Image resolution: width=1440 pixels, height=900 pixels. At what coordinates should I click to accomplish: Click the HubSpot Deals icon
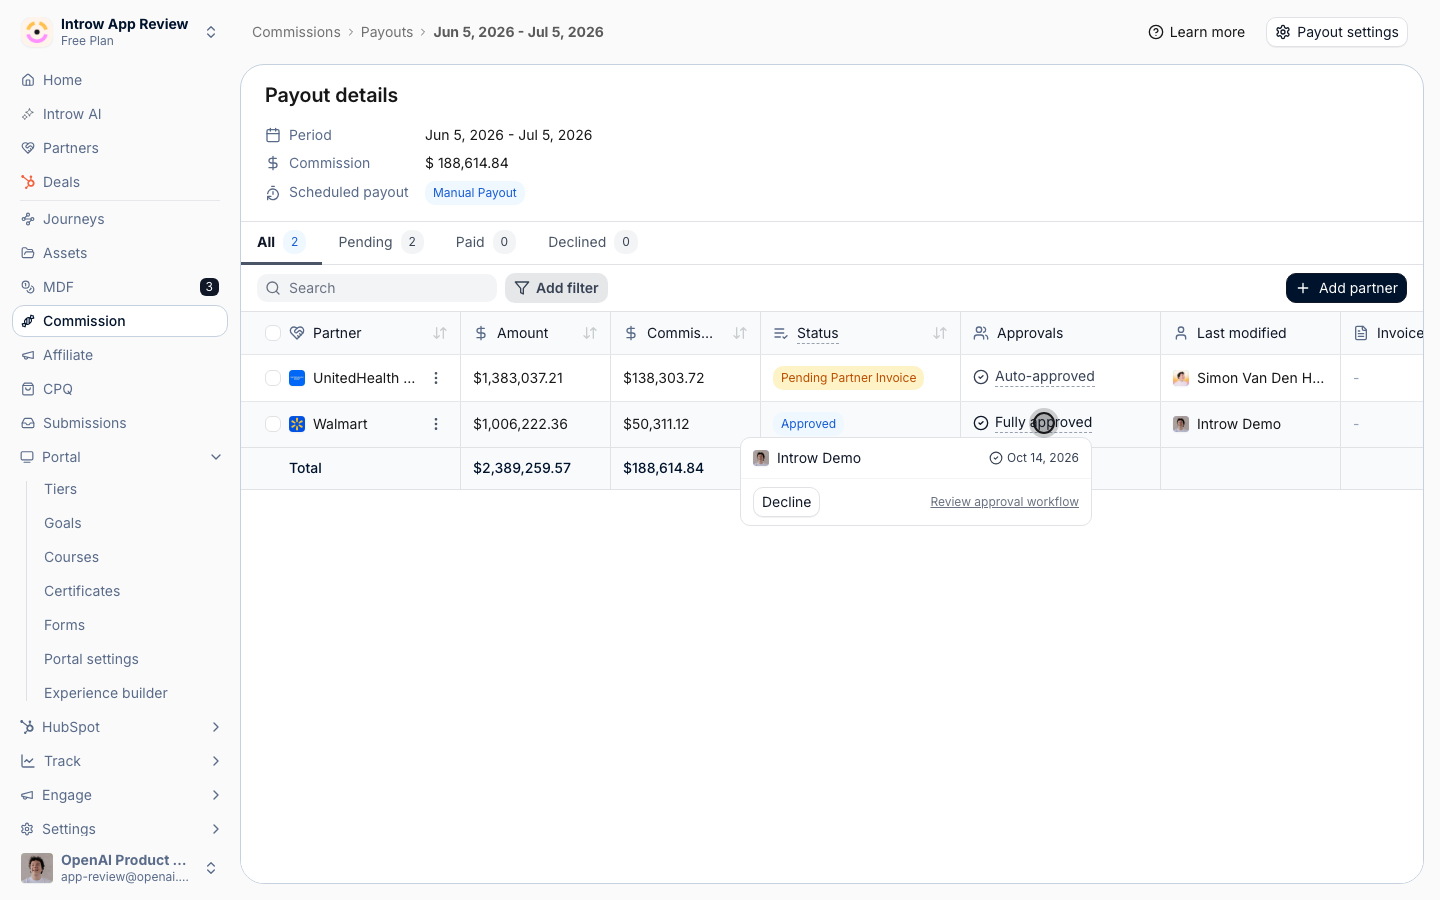(x=28, y=182)
